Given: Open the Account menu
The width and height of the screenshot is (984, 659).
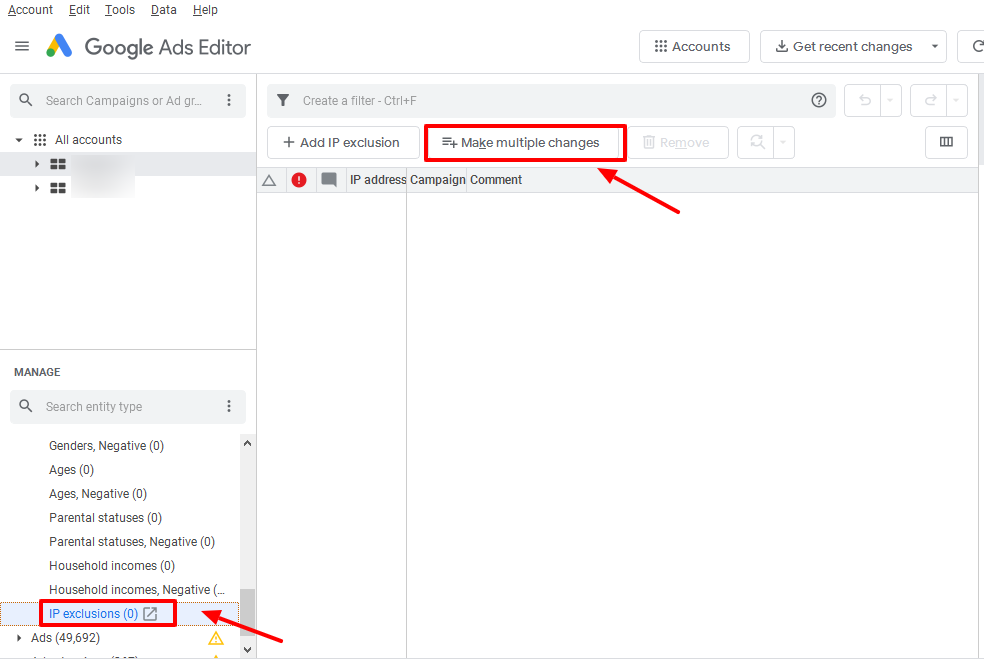Looking at the screenshot, I should [x=30, y=10].
